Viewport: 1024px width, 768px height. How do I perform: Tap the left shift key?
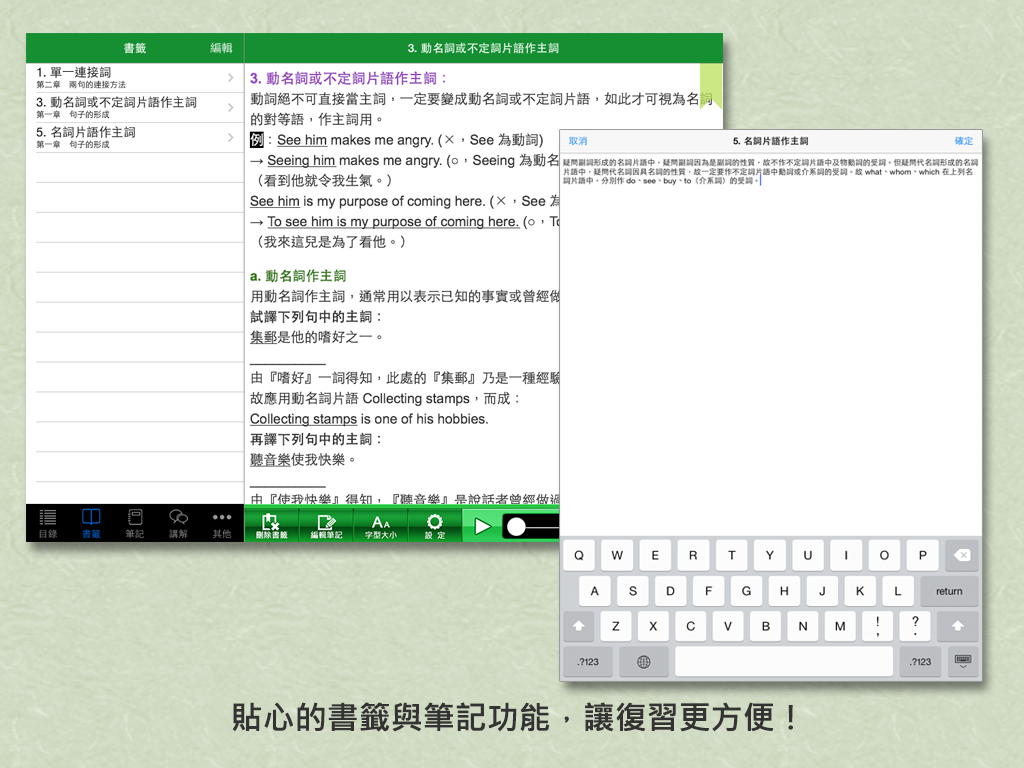click(x=579, y=626)
